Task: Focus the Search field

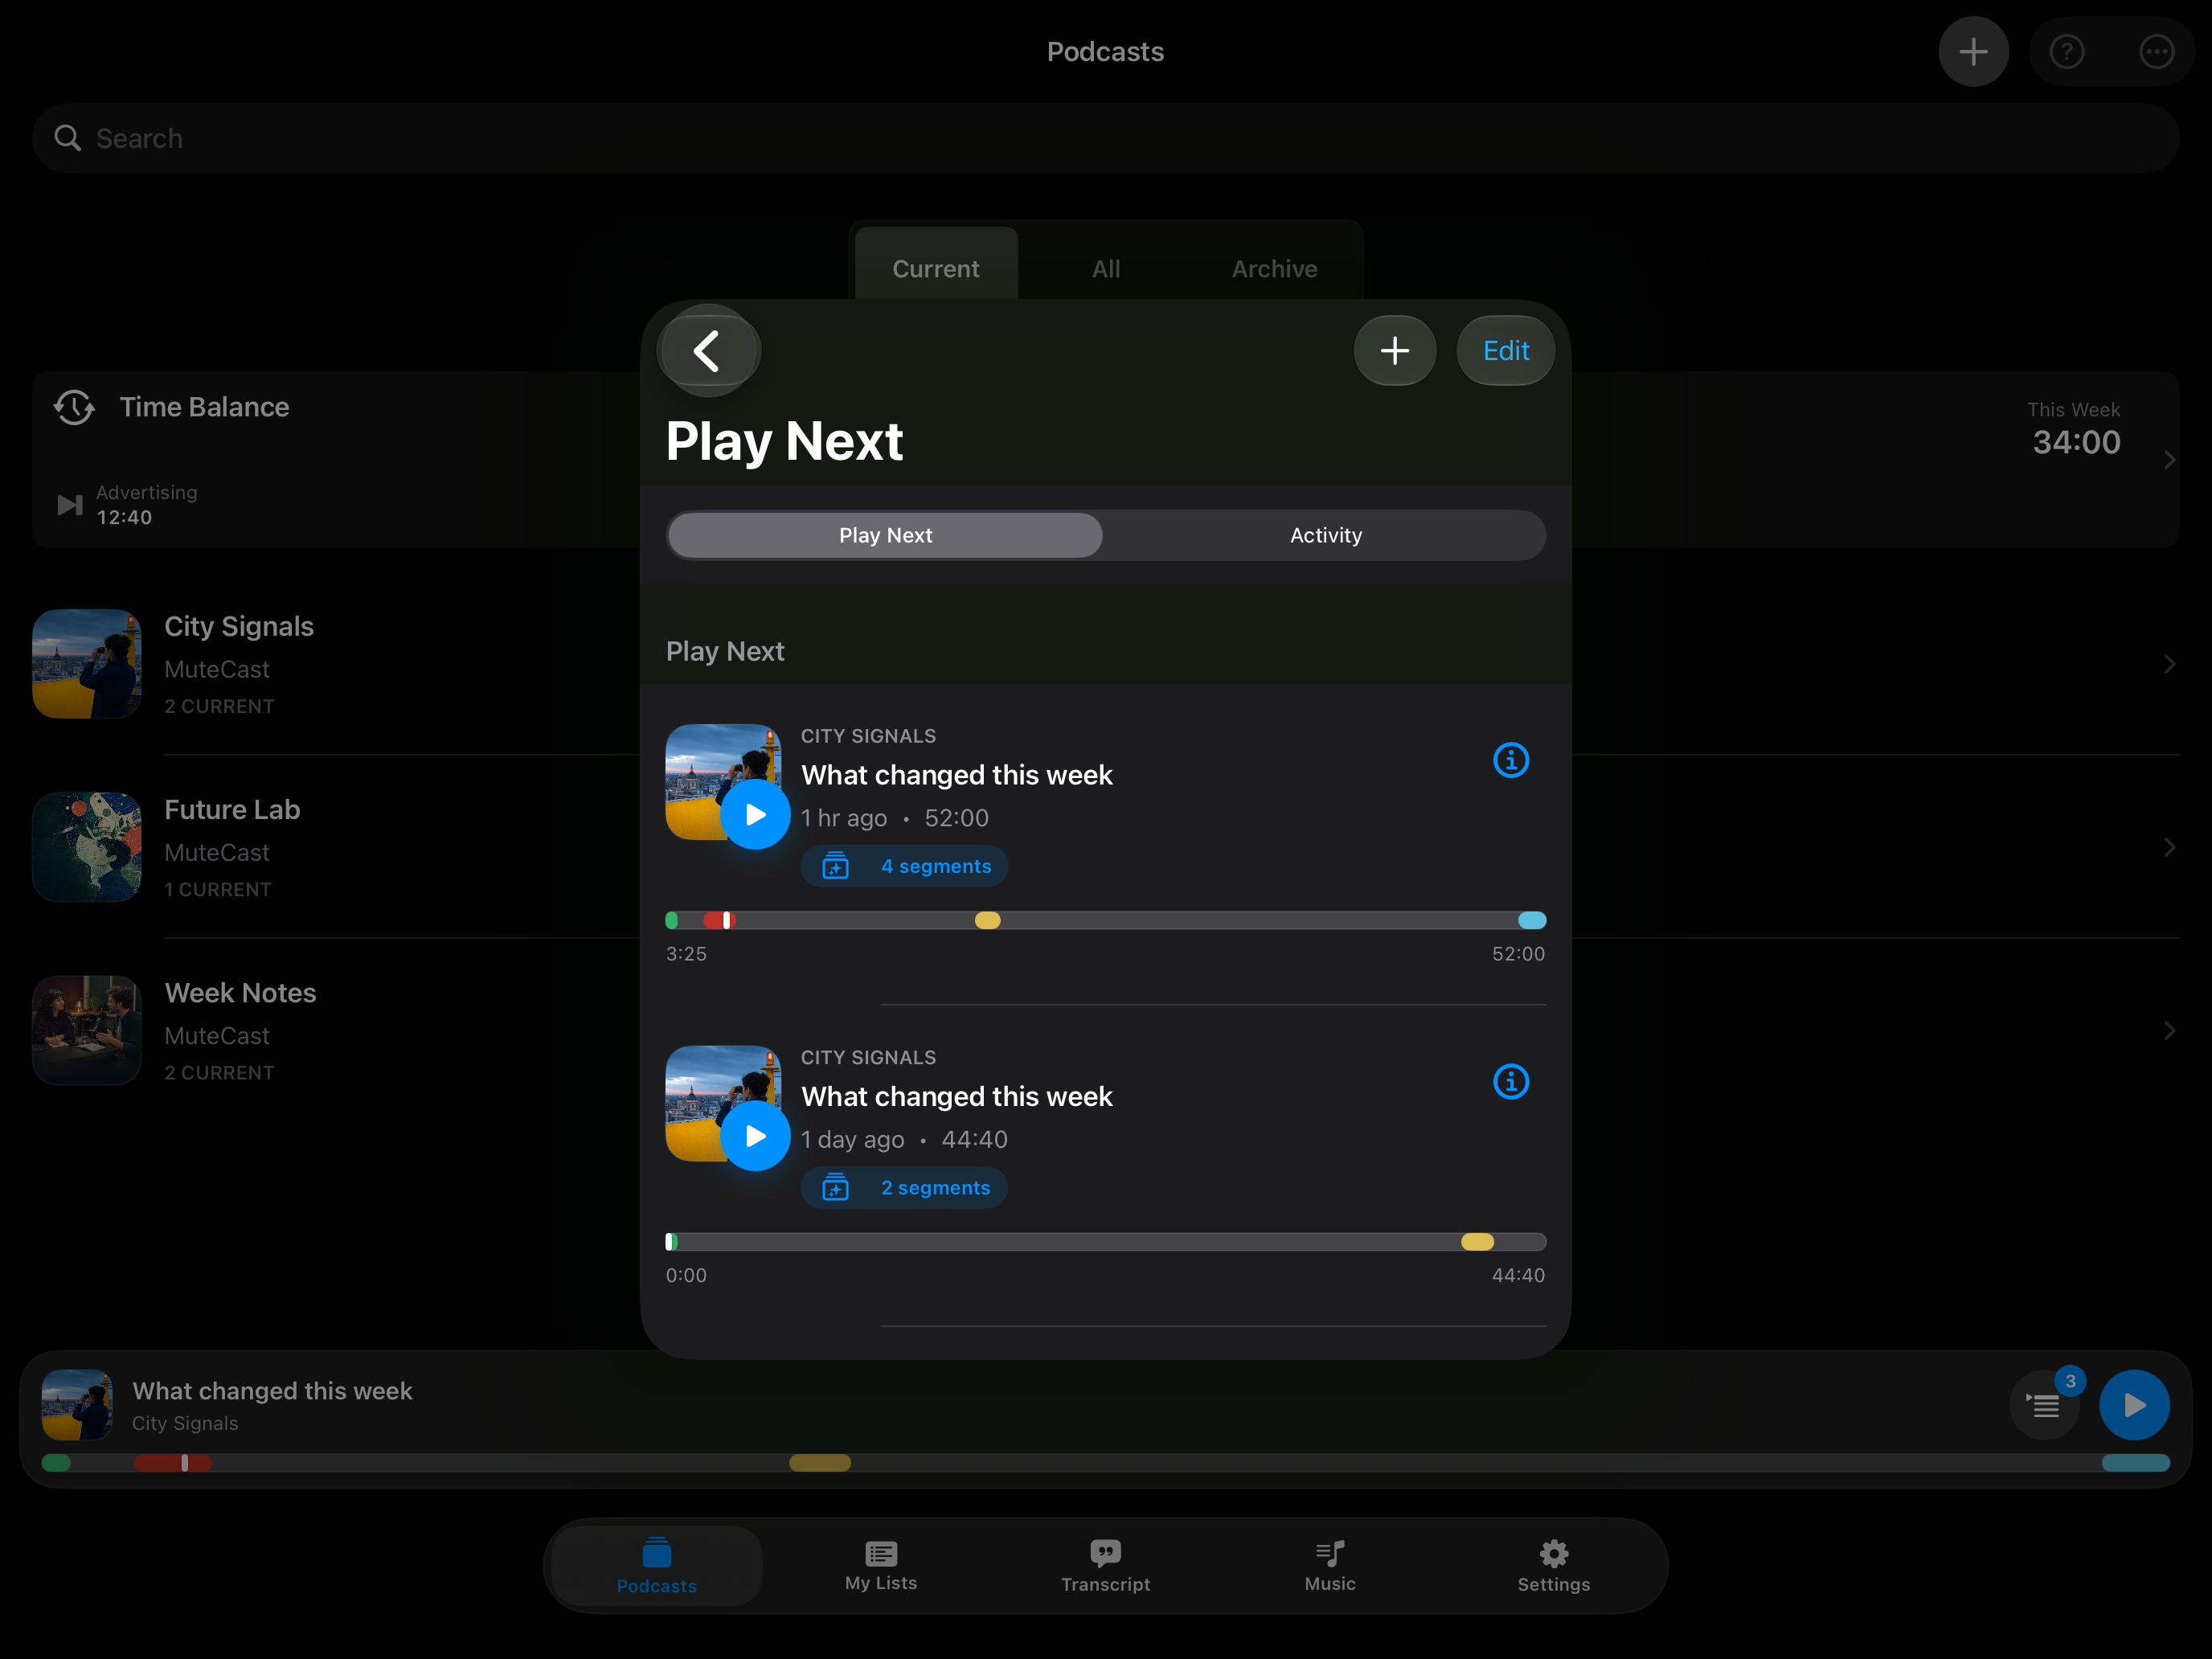Action: (1106, 139)
